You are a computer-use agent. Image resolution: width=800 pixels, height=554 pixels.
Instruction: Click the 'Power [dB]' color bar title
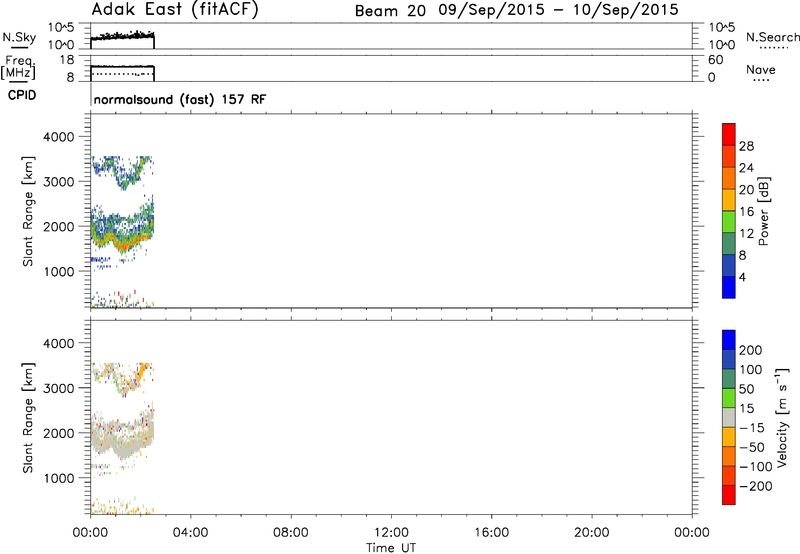(763, 211)
